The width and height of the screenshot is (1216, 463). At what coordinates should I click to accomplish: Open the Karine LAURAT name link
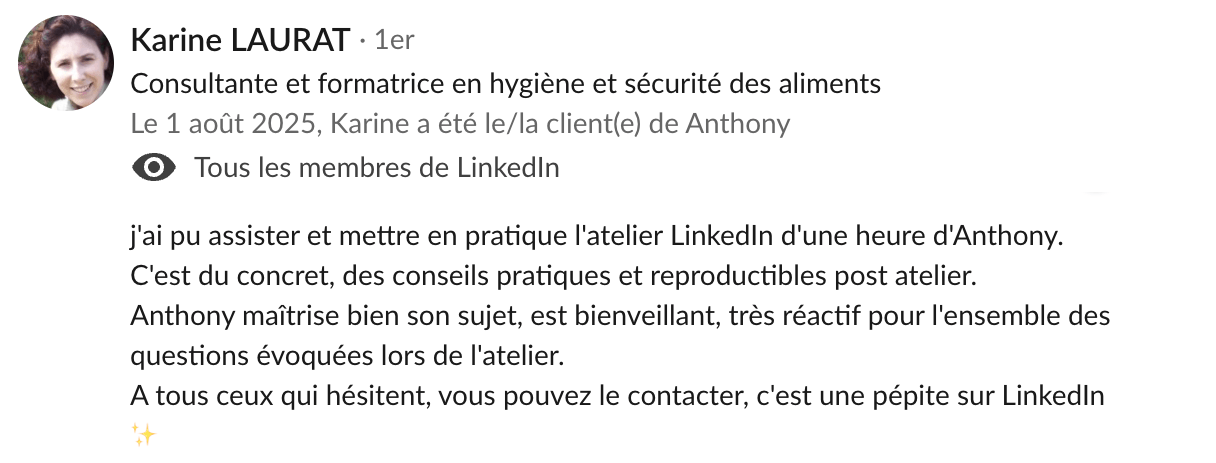click(240, 41)
